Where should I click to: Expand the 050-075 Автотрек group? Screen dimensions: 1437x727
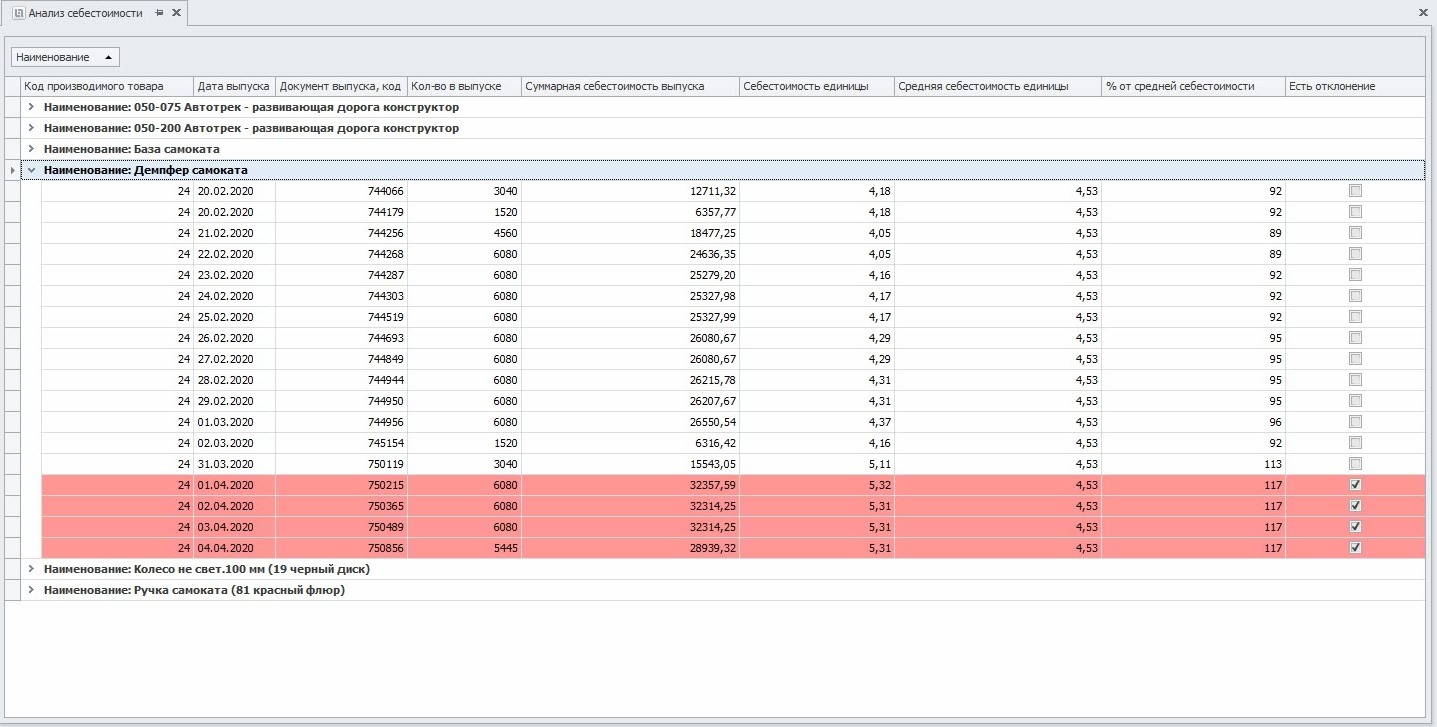(31, 107)
